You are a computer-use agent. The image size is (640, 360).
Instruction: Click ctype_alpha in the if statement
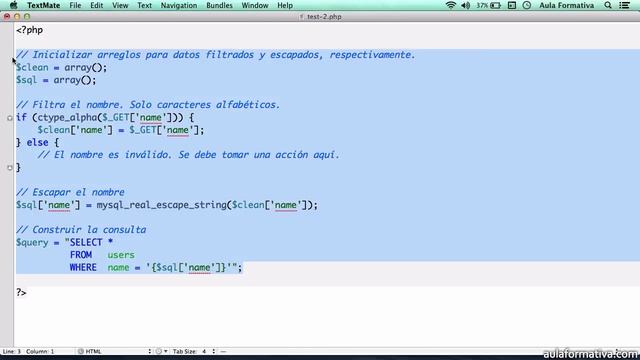(x=67, y=118)
